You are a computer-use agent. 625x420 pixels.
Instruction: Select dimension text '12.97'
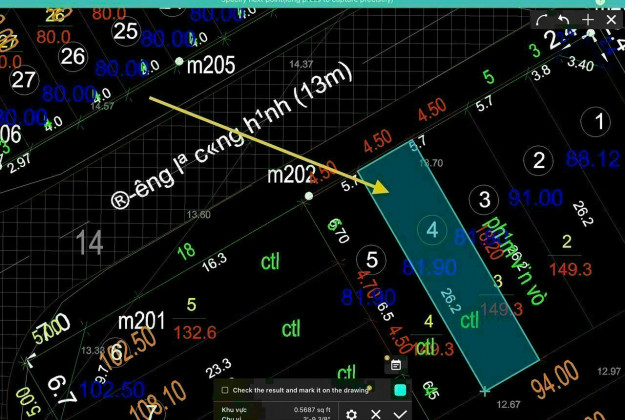609,371
